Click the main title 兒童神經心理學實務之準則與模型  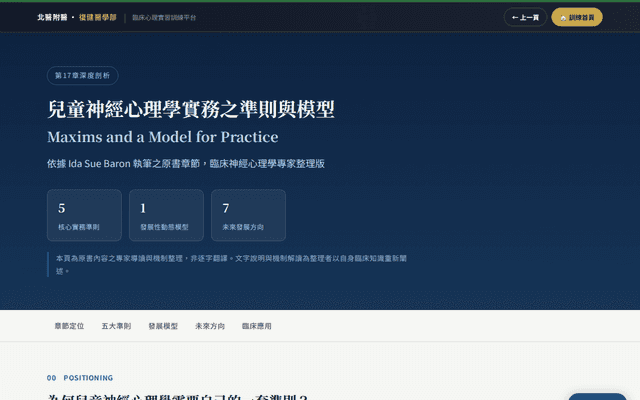[191, 109]
